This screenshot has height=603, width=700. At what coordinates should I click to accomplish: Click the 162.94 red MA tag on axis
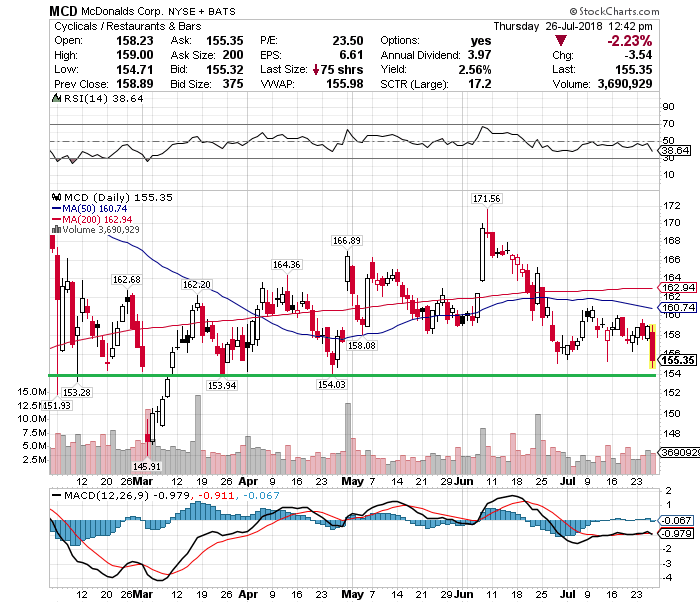(678, 288)
